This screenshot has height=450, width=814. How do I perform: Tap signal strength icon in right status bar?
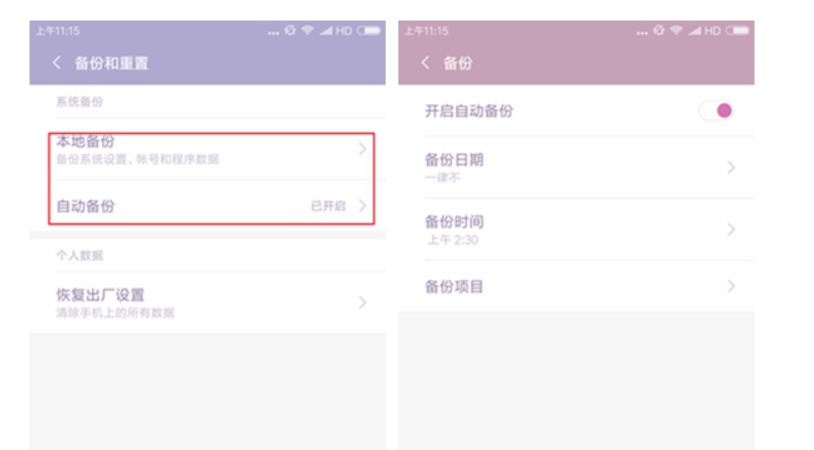pos(694,31)
